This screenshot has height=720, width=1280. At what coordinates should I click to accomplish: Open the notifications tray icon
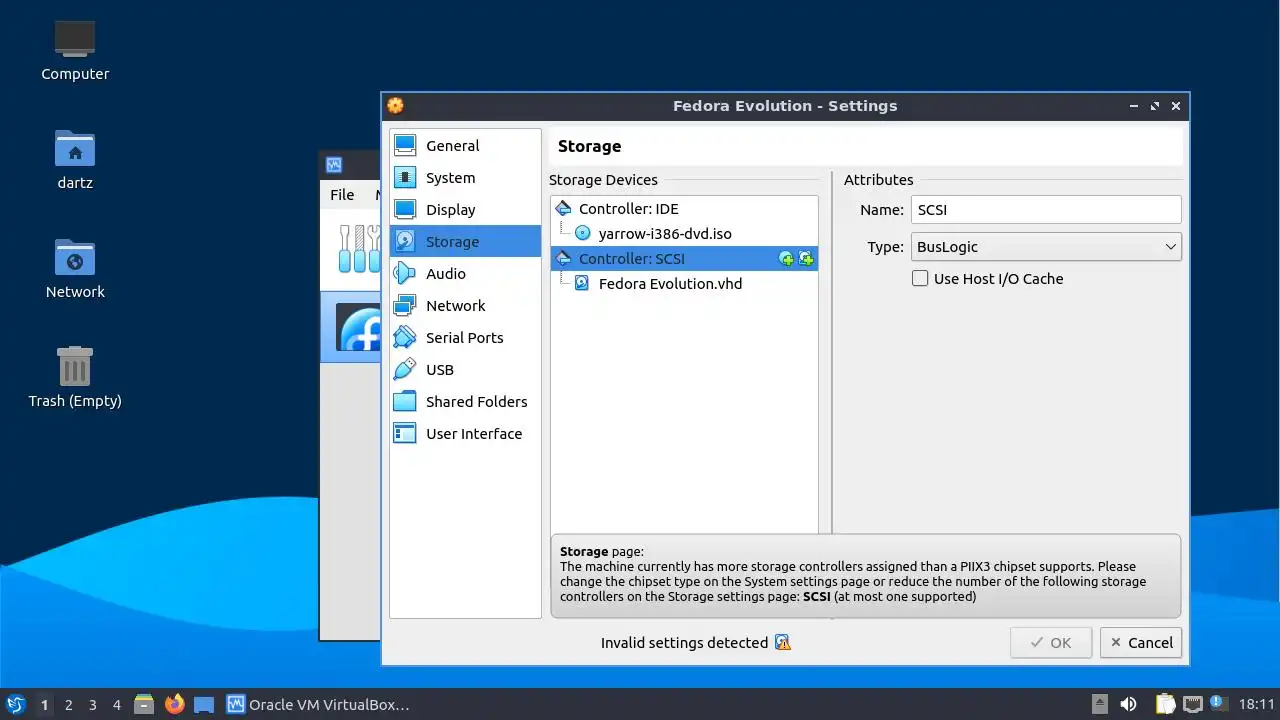pos(1218,704)
